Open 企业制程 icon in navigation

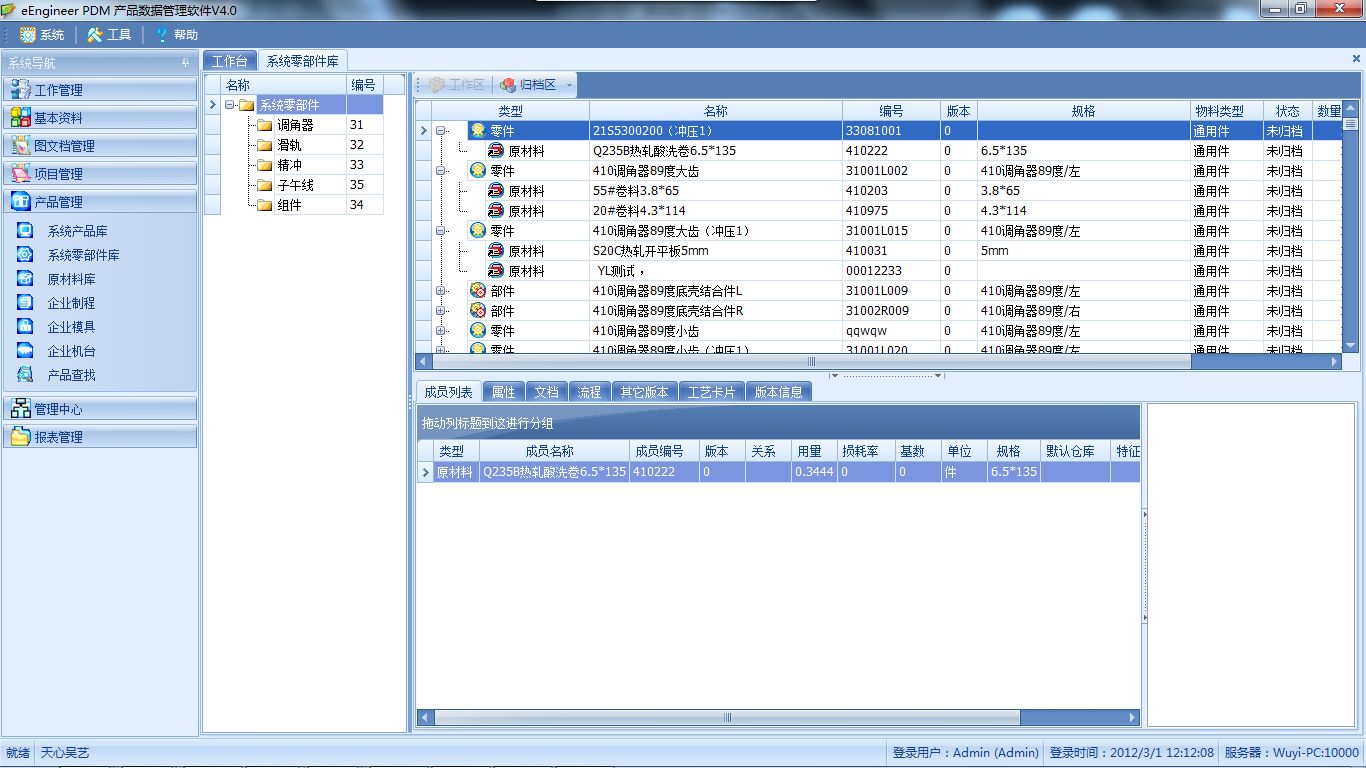26,302
